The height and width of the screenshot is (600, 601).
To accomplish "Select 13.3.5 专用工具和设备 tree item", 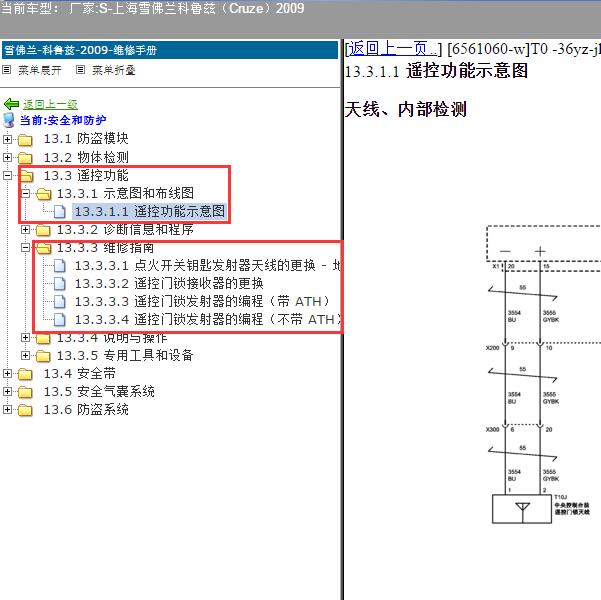I will (x=125, y=356).
